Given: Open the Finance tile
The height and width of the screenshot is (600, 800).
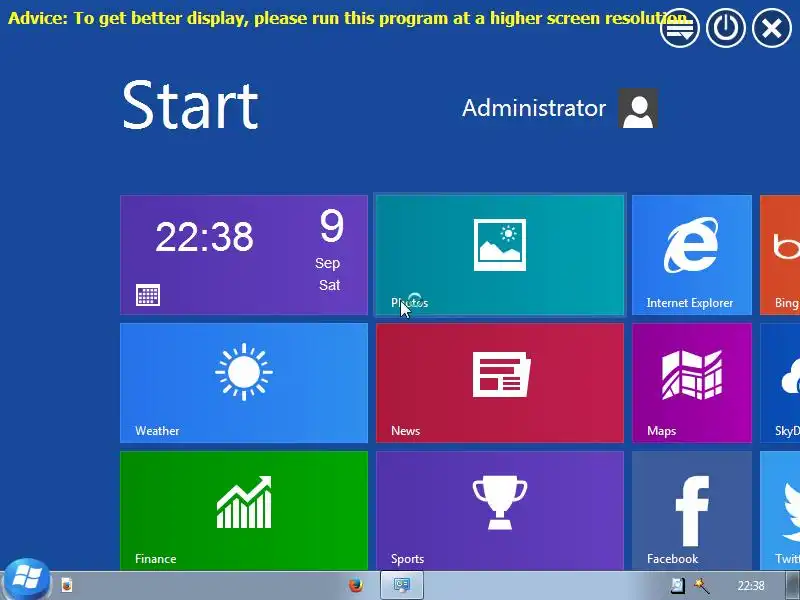Looking at the screenshot, I should (244, 511).
